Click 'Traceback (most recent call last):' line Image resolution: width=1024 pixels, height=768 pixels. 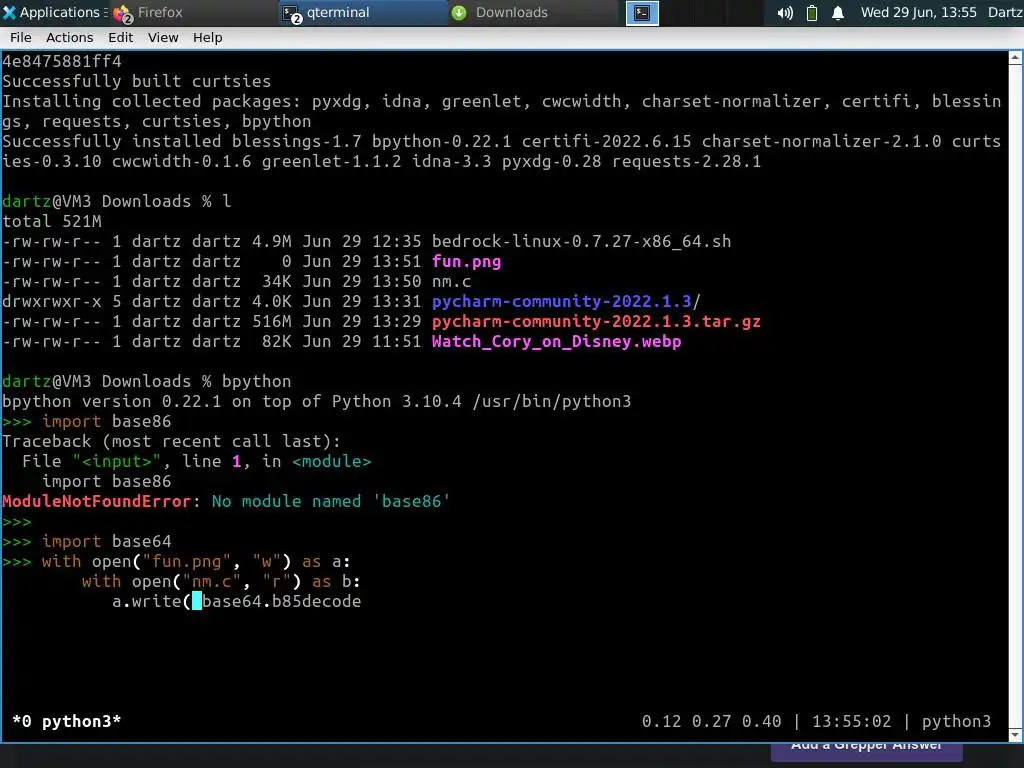pos(171,441)
